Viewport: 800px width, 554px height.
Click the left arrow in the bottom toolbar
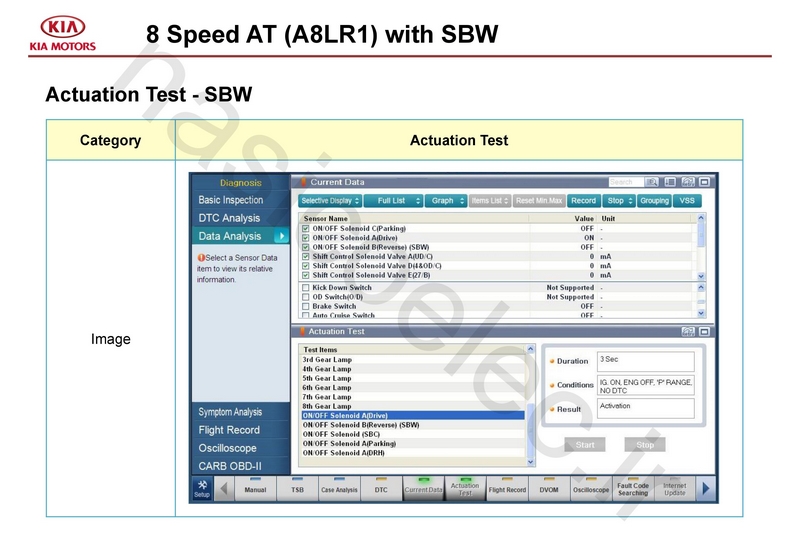pos(223,489)
